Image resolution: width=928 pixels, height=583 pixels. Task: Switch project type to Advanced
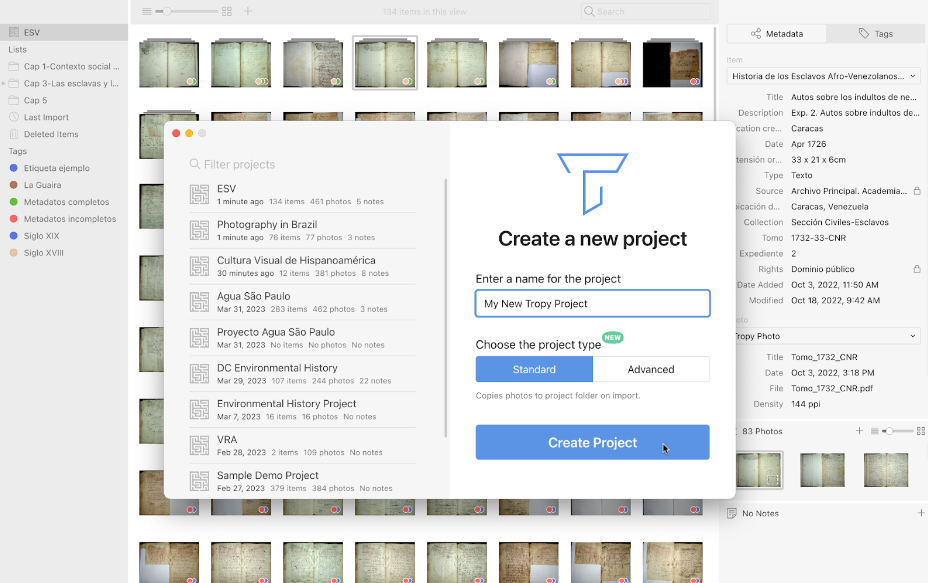coord(651,369)
